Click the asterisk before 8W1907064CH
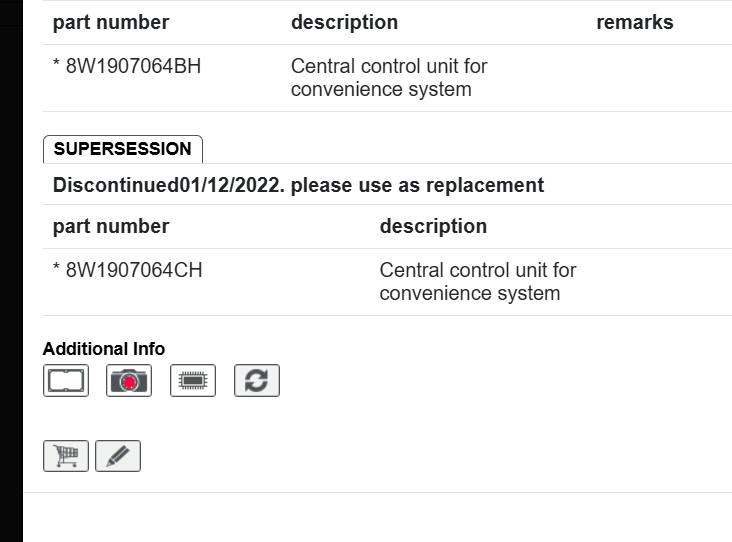Screen dimensions: 732x542 pos(57,271)
